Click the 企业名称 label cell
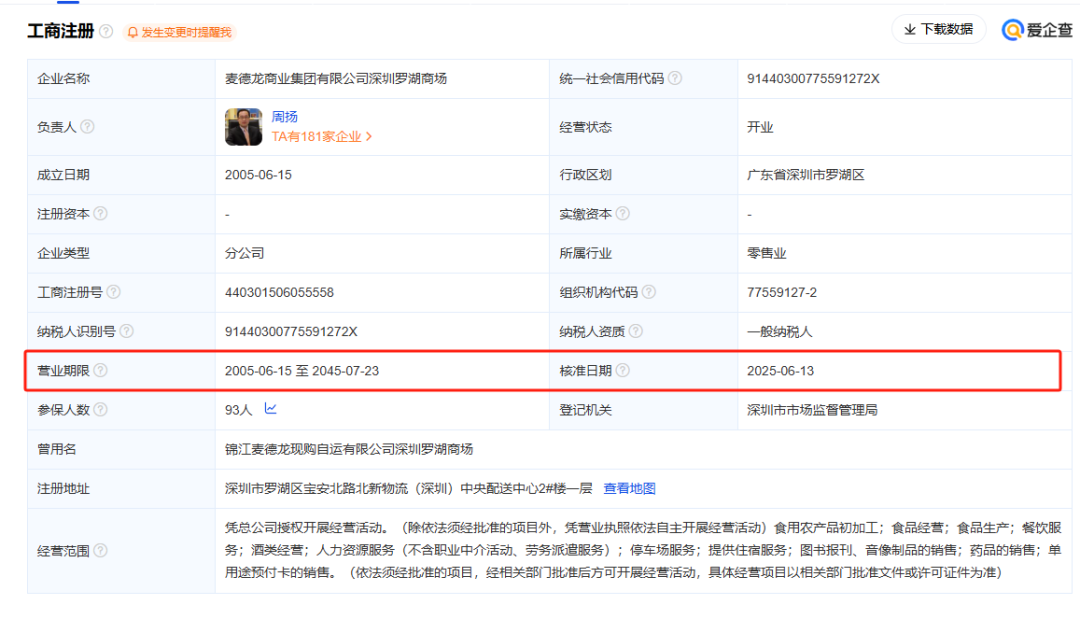1080x619 pixels. pyautogui.click(x=121, y=78)
